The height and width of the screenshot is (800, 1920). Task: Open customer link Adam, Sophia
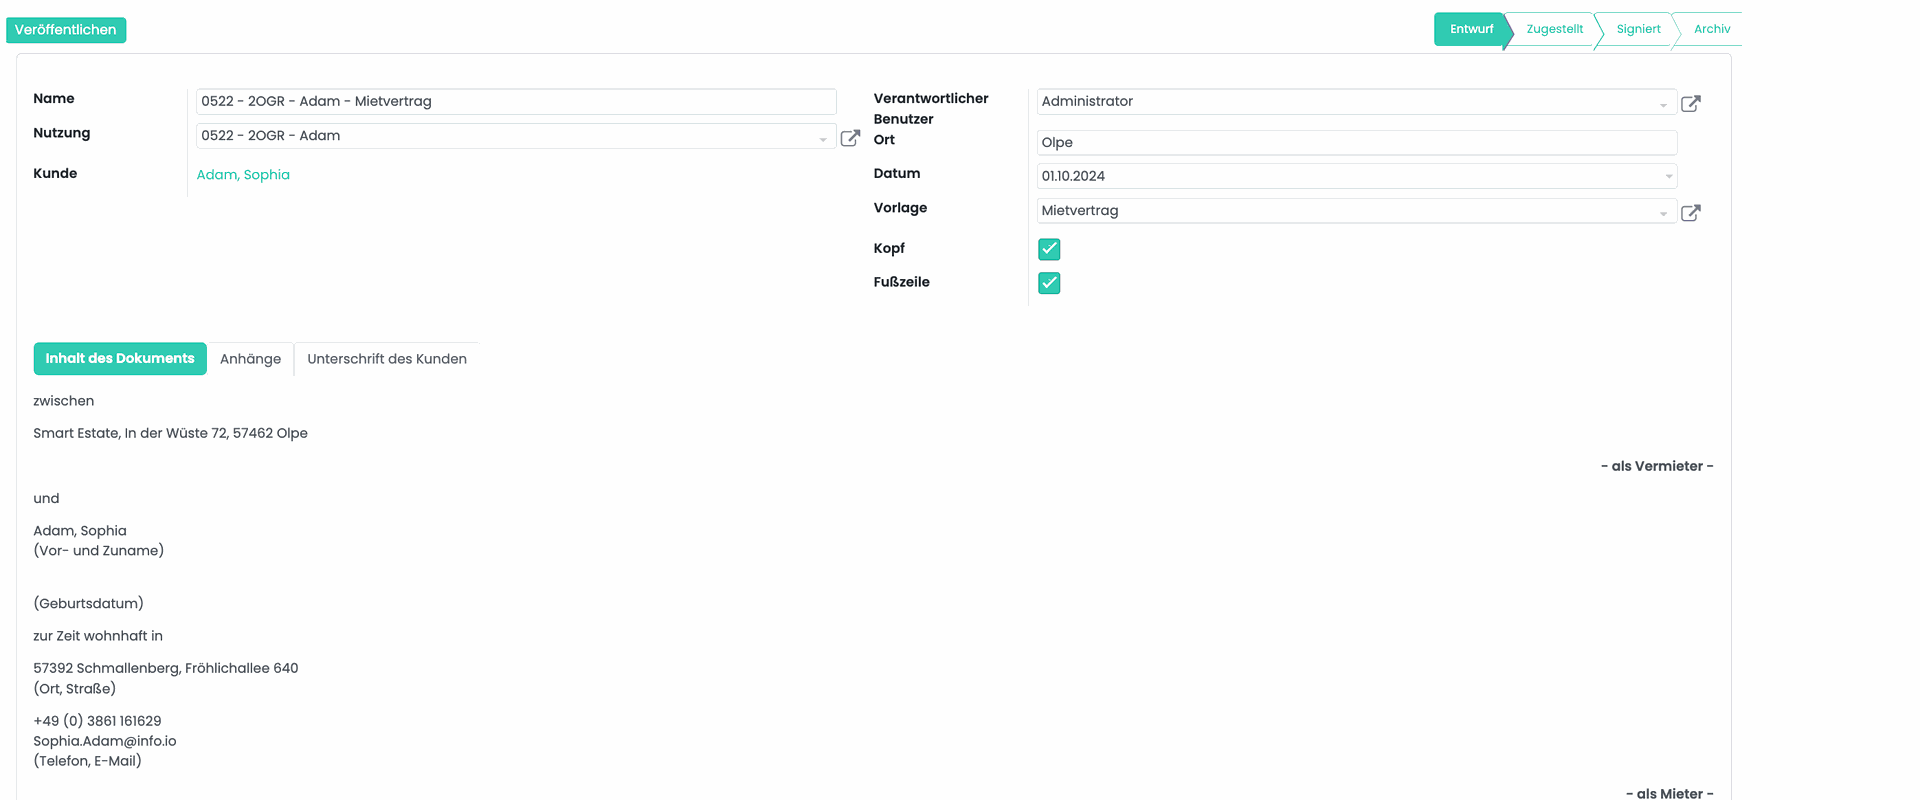(243, 175)
